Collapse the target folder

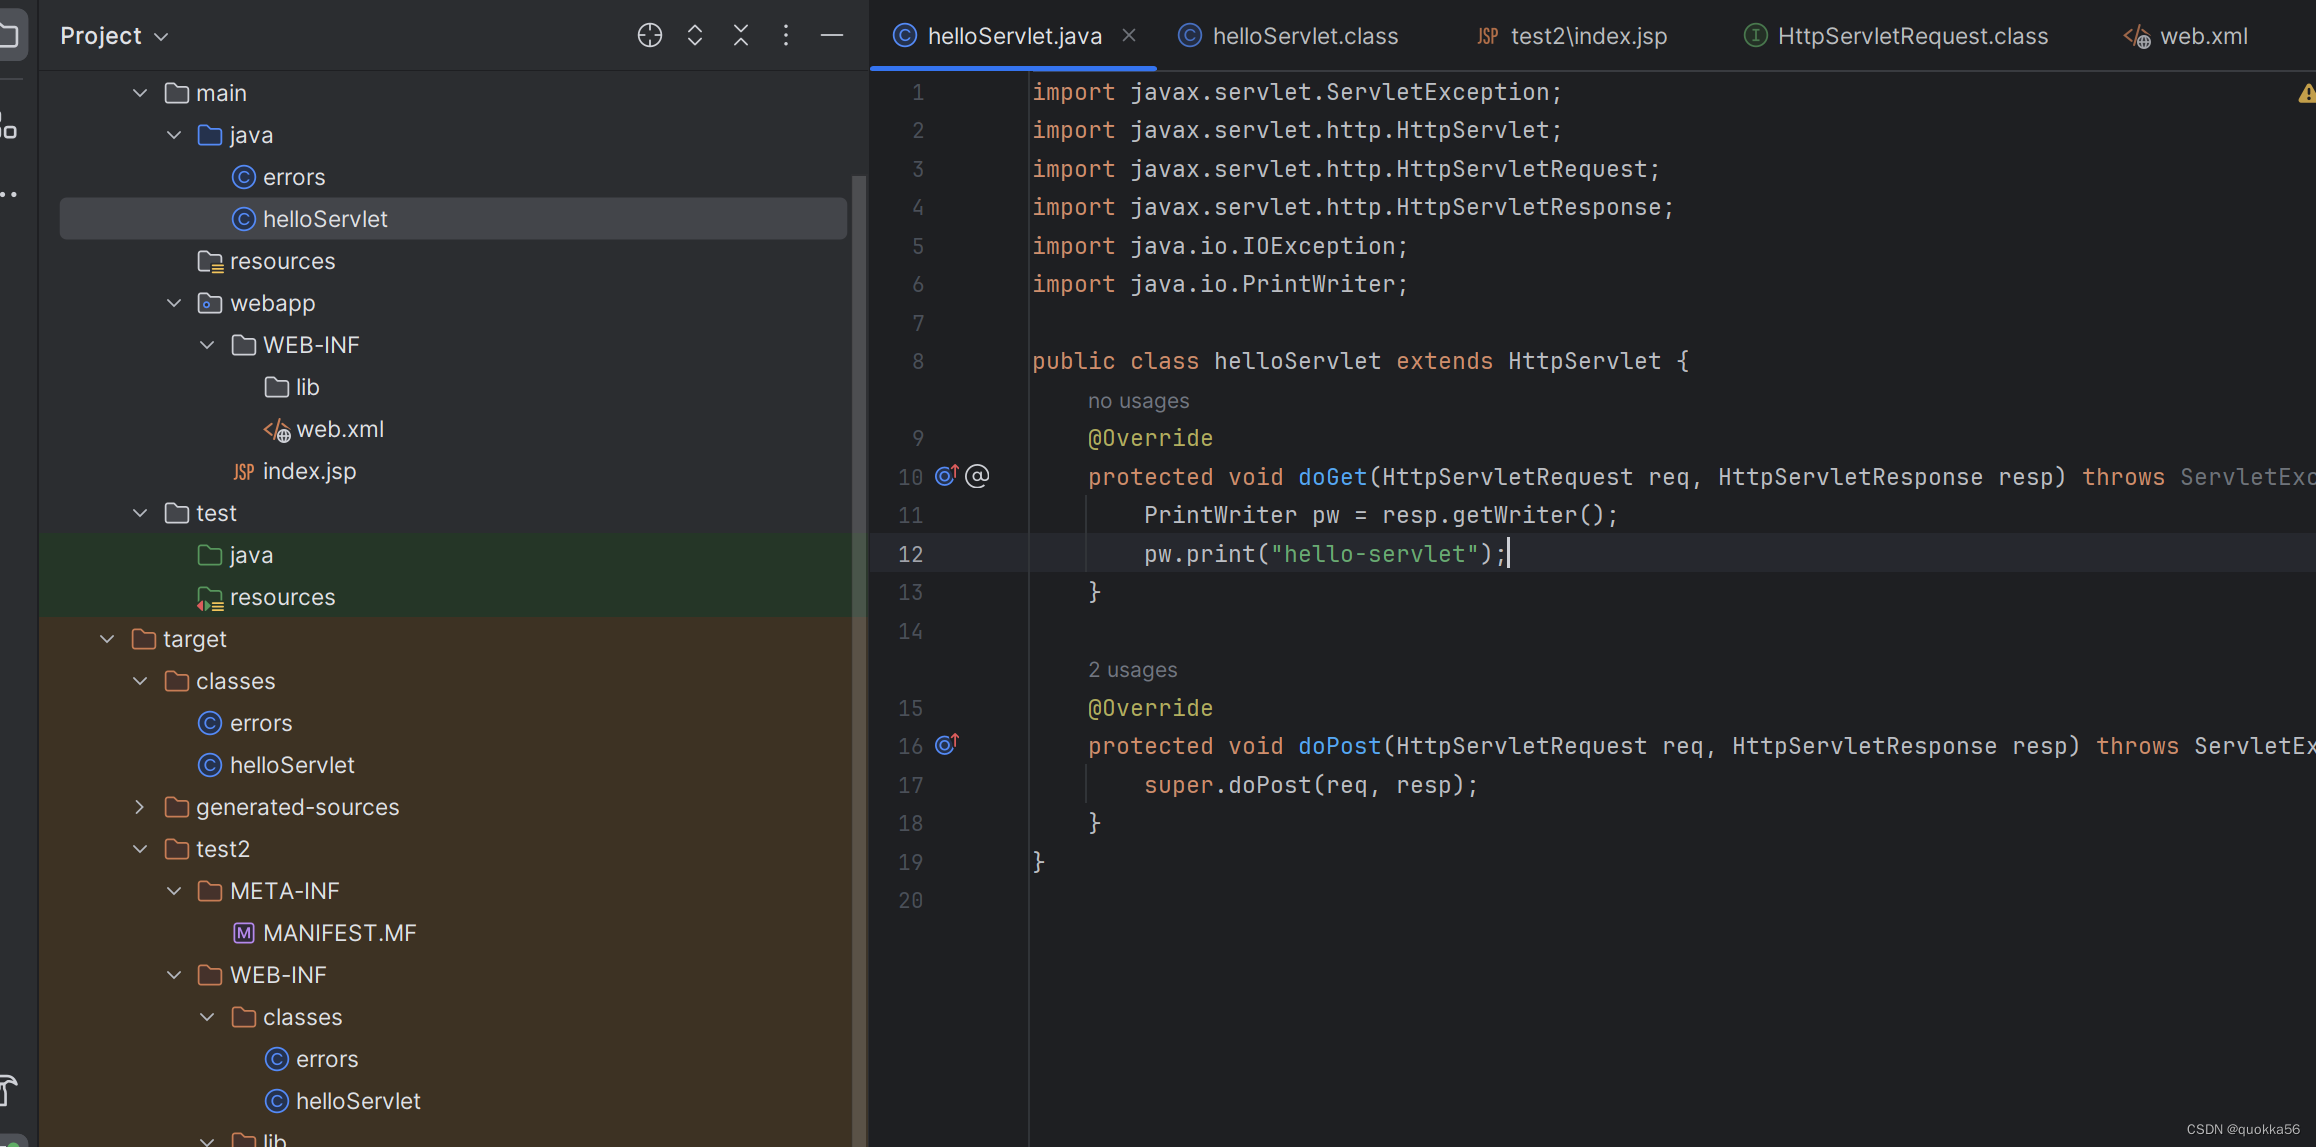pyautogui.click(x=107, y=639)
